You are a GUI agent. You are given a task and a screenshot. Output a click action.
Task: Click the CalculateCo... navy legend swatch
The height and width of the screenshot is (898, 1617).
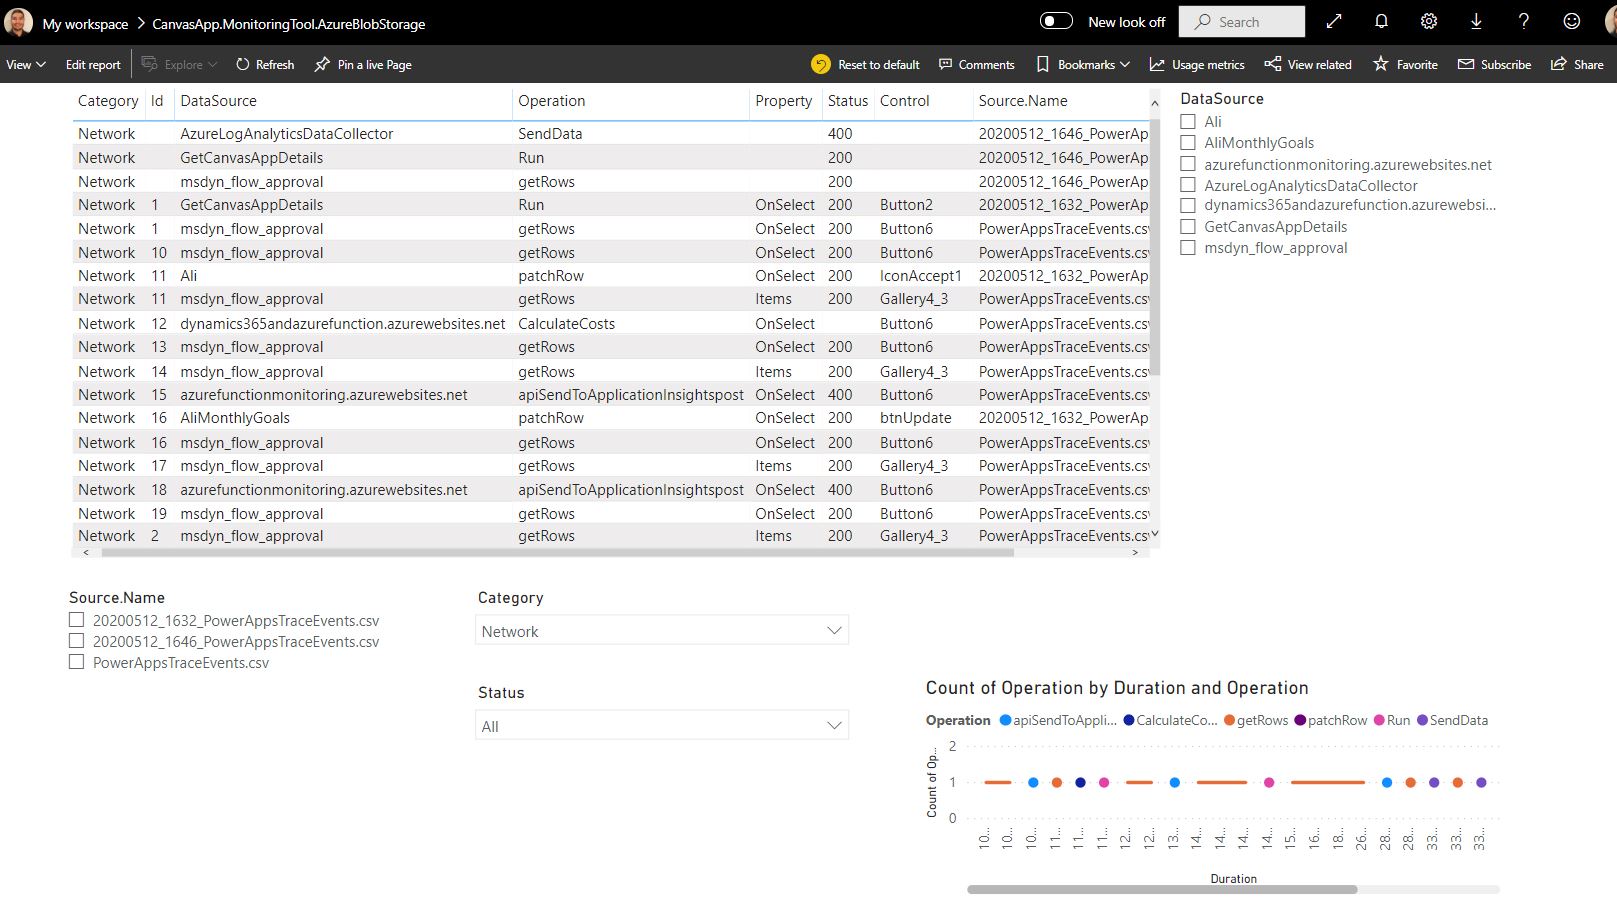[x=1128, y=720]
